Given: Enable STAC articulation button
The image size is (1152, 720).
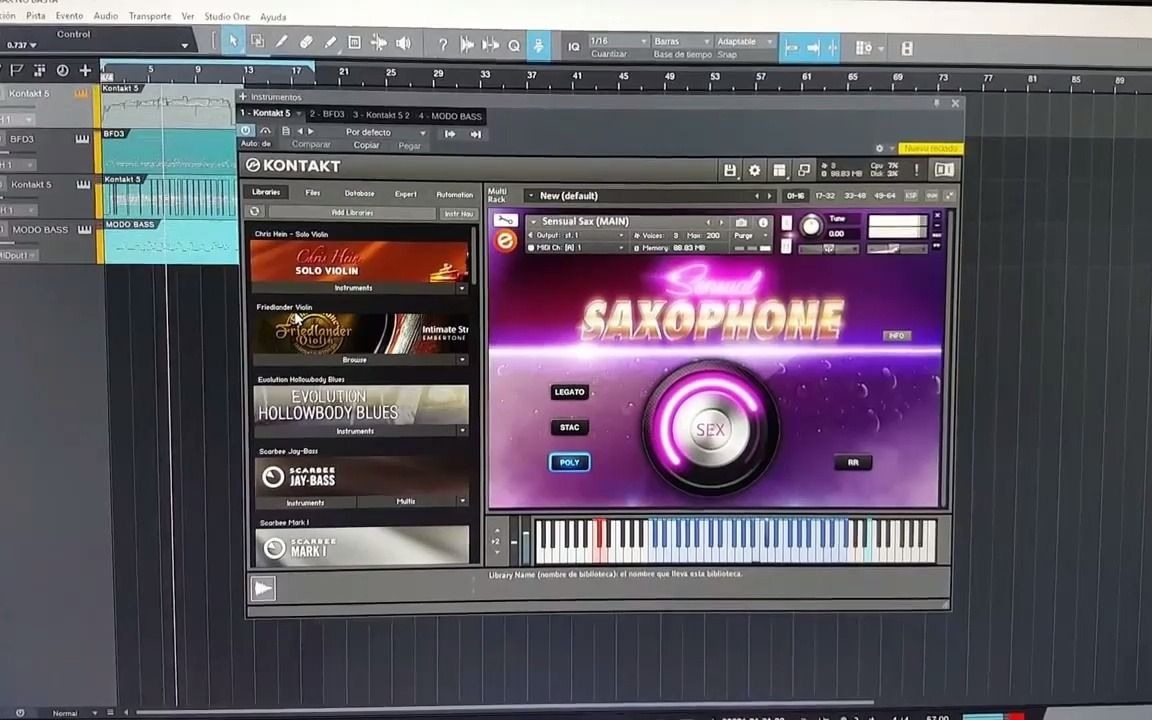Looking at the screenshot, I should tap(569, 427).
